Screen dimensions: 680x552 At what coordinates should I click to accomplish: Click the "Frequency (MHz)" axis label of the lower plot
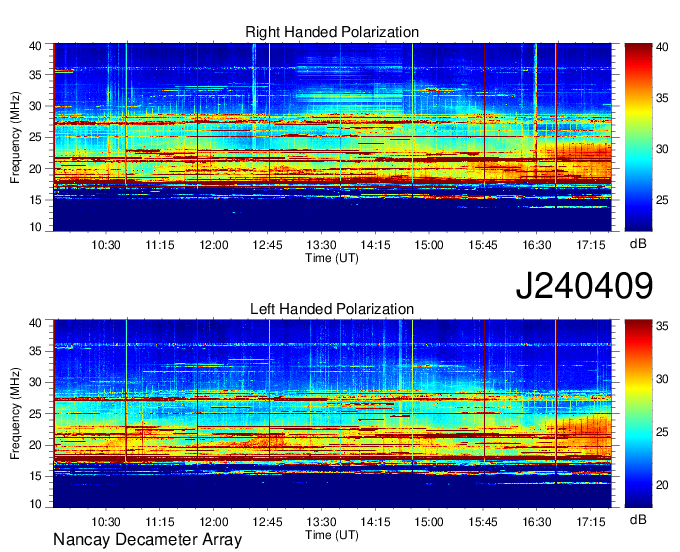[x=15, y=414]
